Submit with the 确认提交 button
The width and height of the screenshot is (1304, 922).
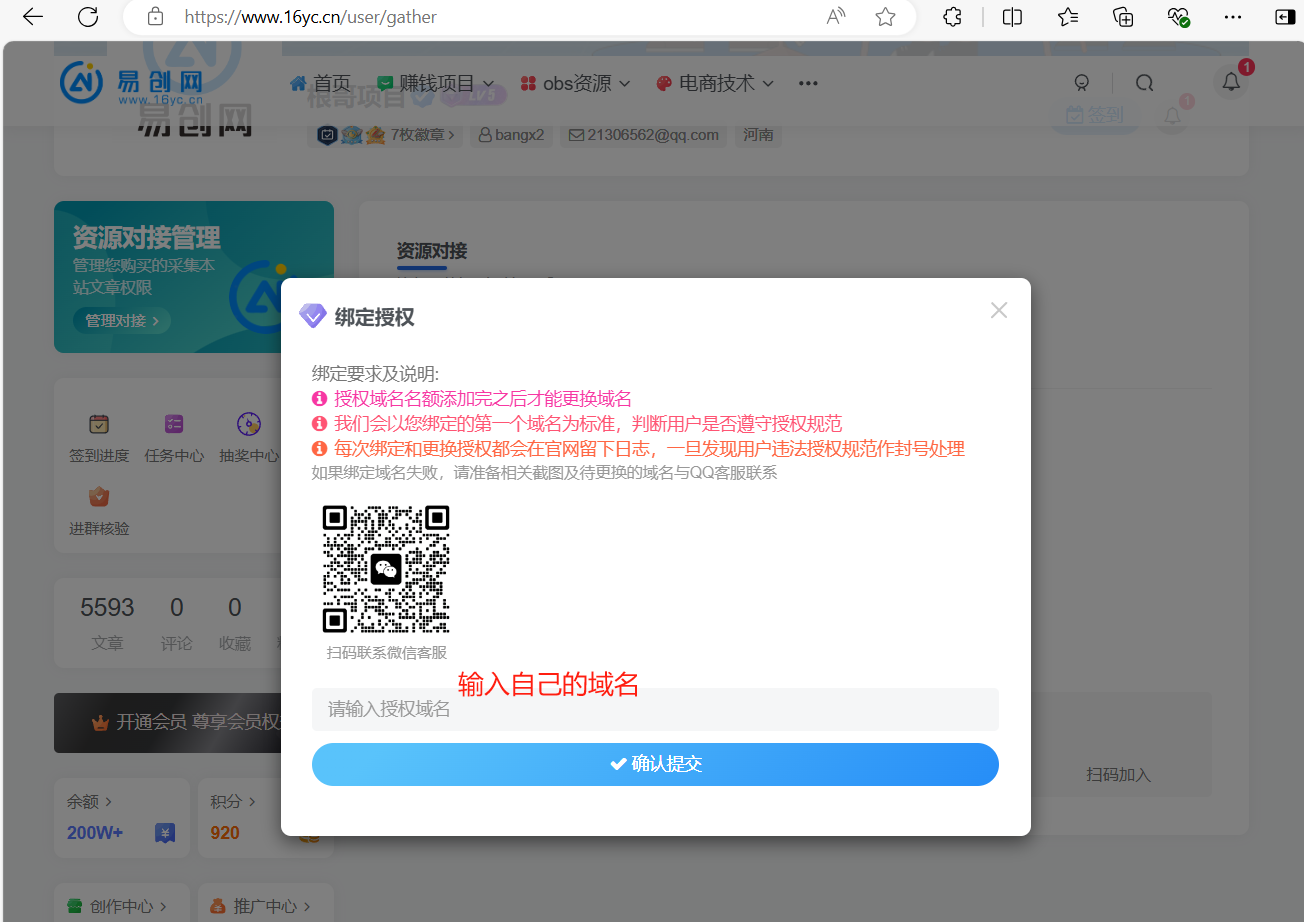(655, 764)
